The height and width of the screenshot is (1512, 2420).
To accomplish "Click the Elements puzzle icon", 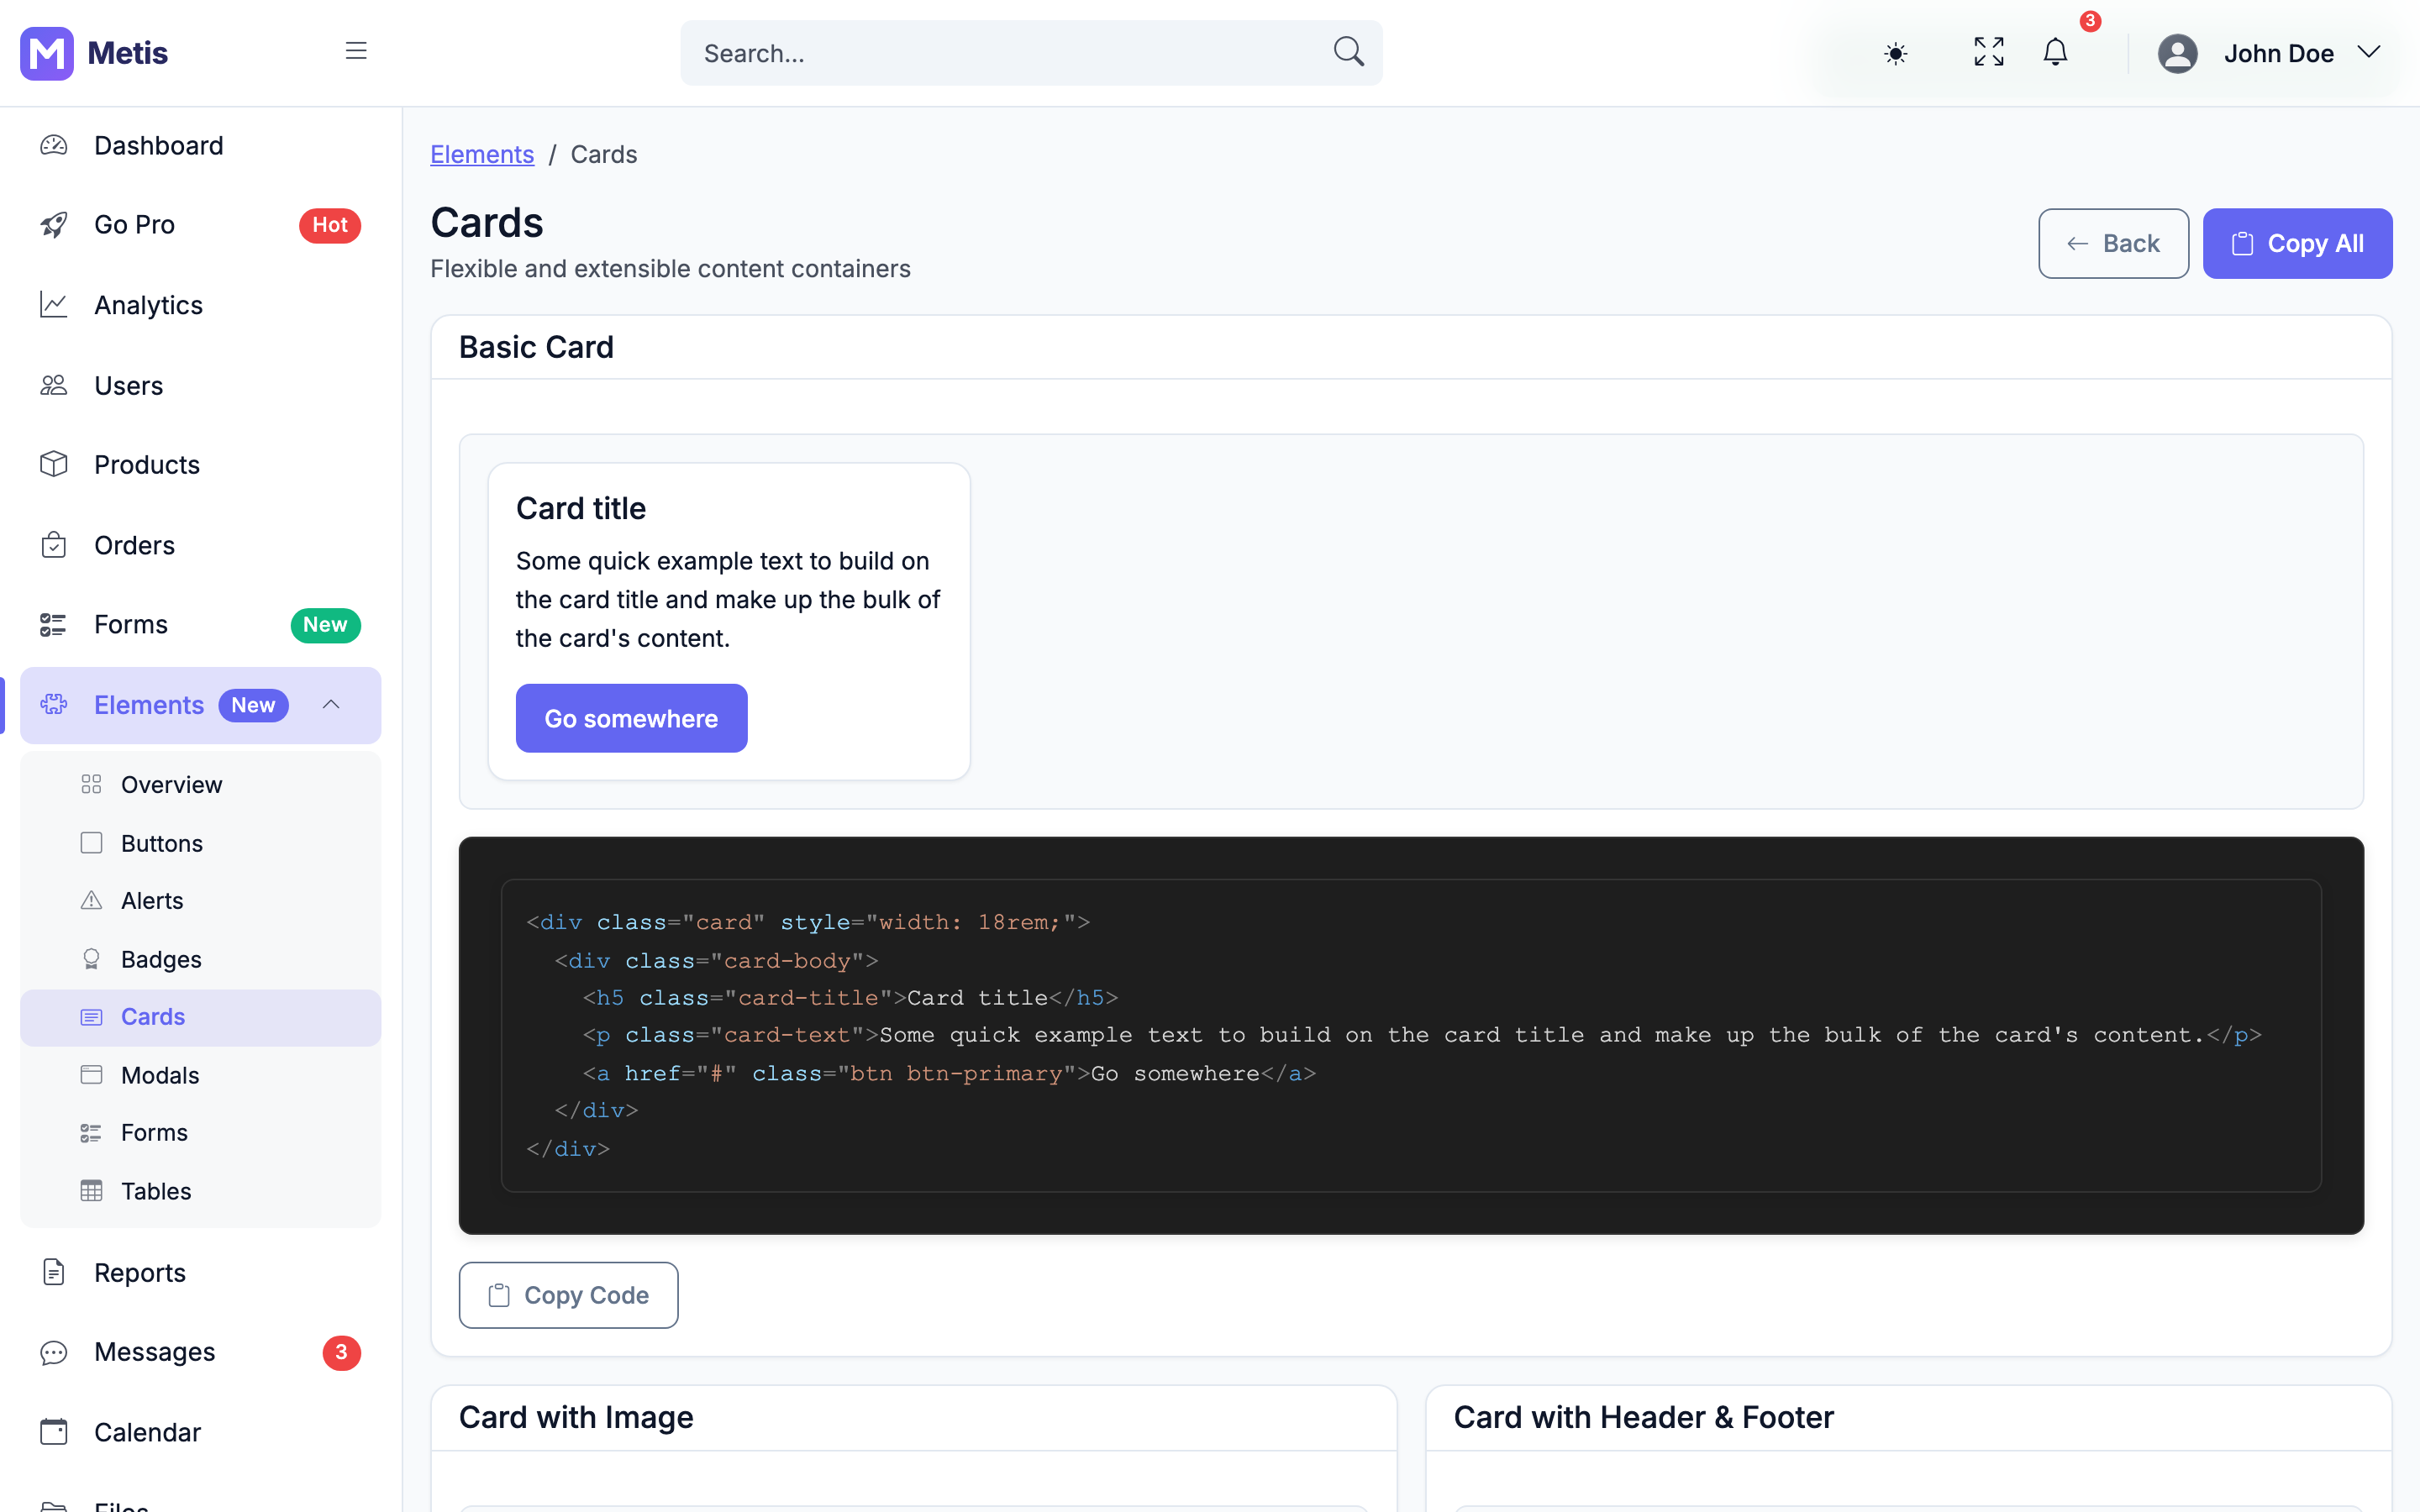I will [54, 705].
